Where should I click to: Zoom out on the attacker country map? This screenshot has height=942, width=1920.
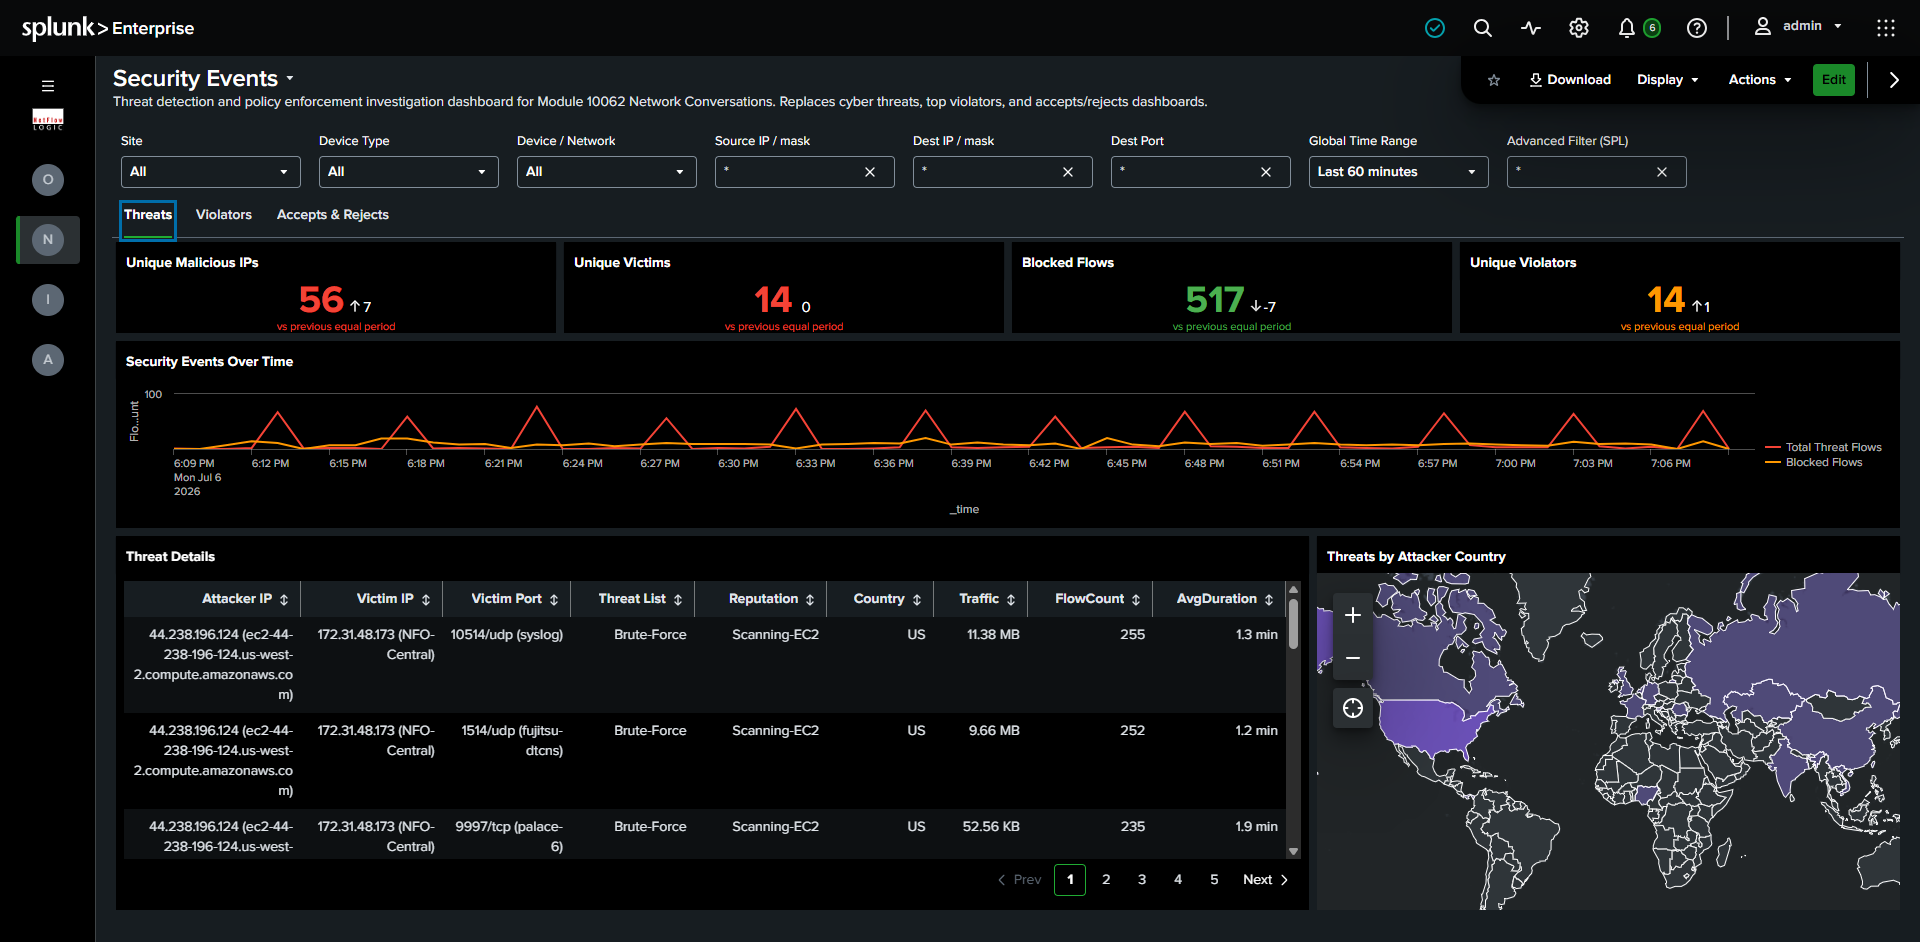(1353, 658)
